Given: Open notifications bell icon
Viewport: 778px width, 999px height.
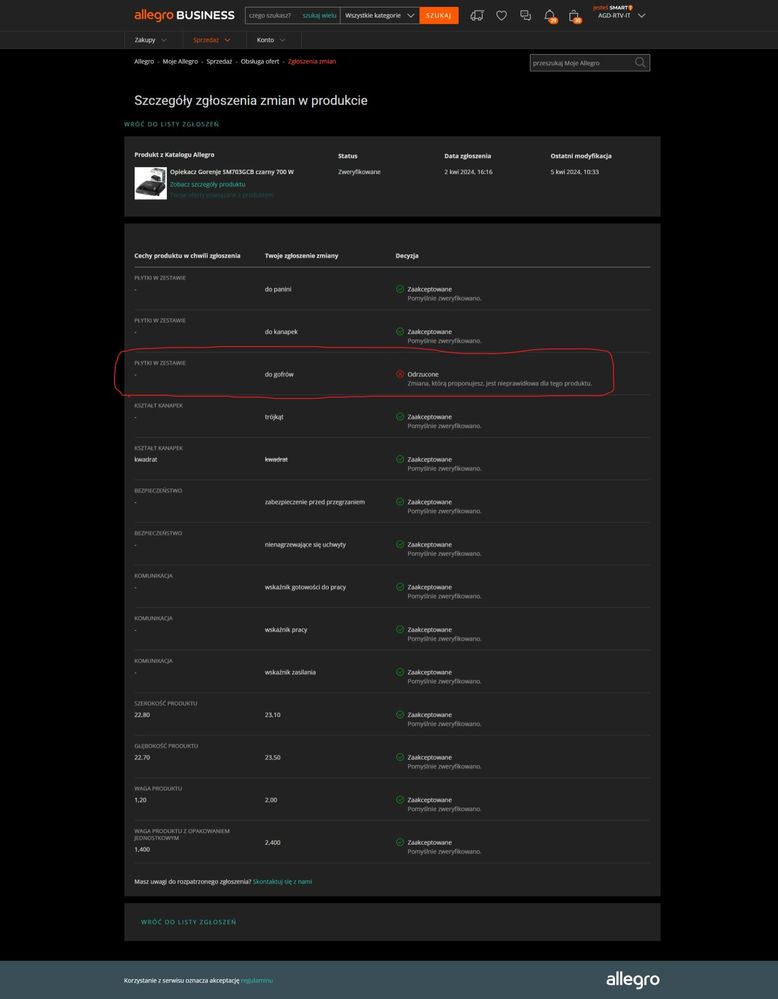Looking at the screenshot, I should point(549,16).
